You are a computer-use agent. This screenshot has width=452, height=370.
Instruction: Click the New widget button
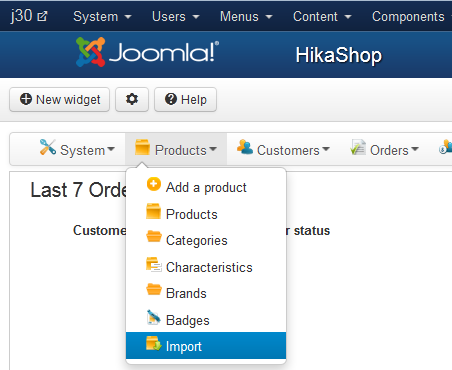click(x=59, y=99)
